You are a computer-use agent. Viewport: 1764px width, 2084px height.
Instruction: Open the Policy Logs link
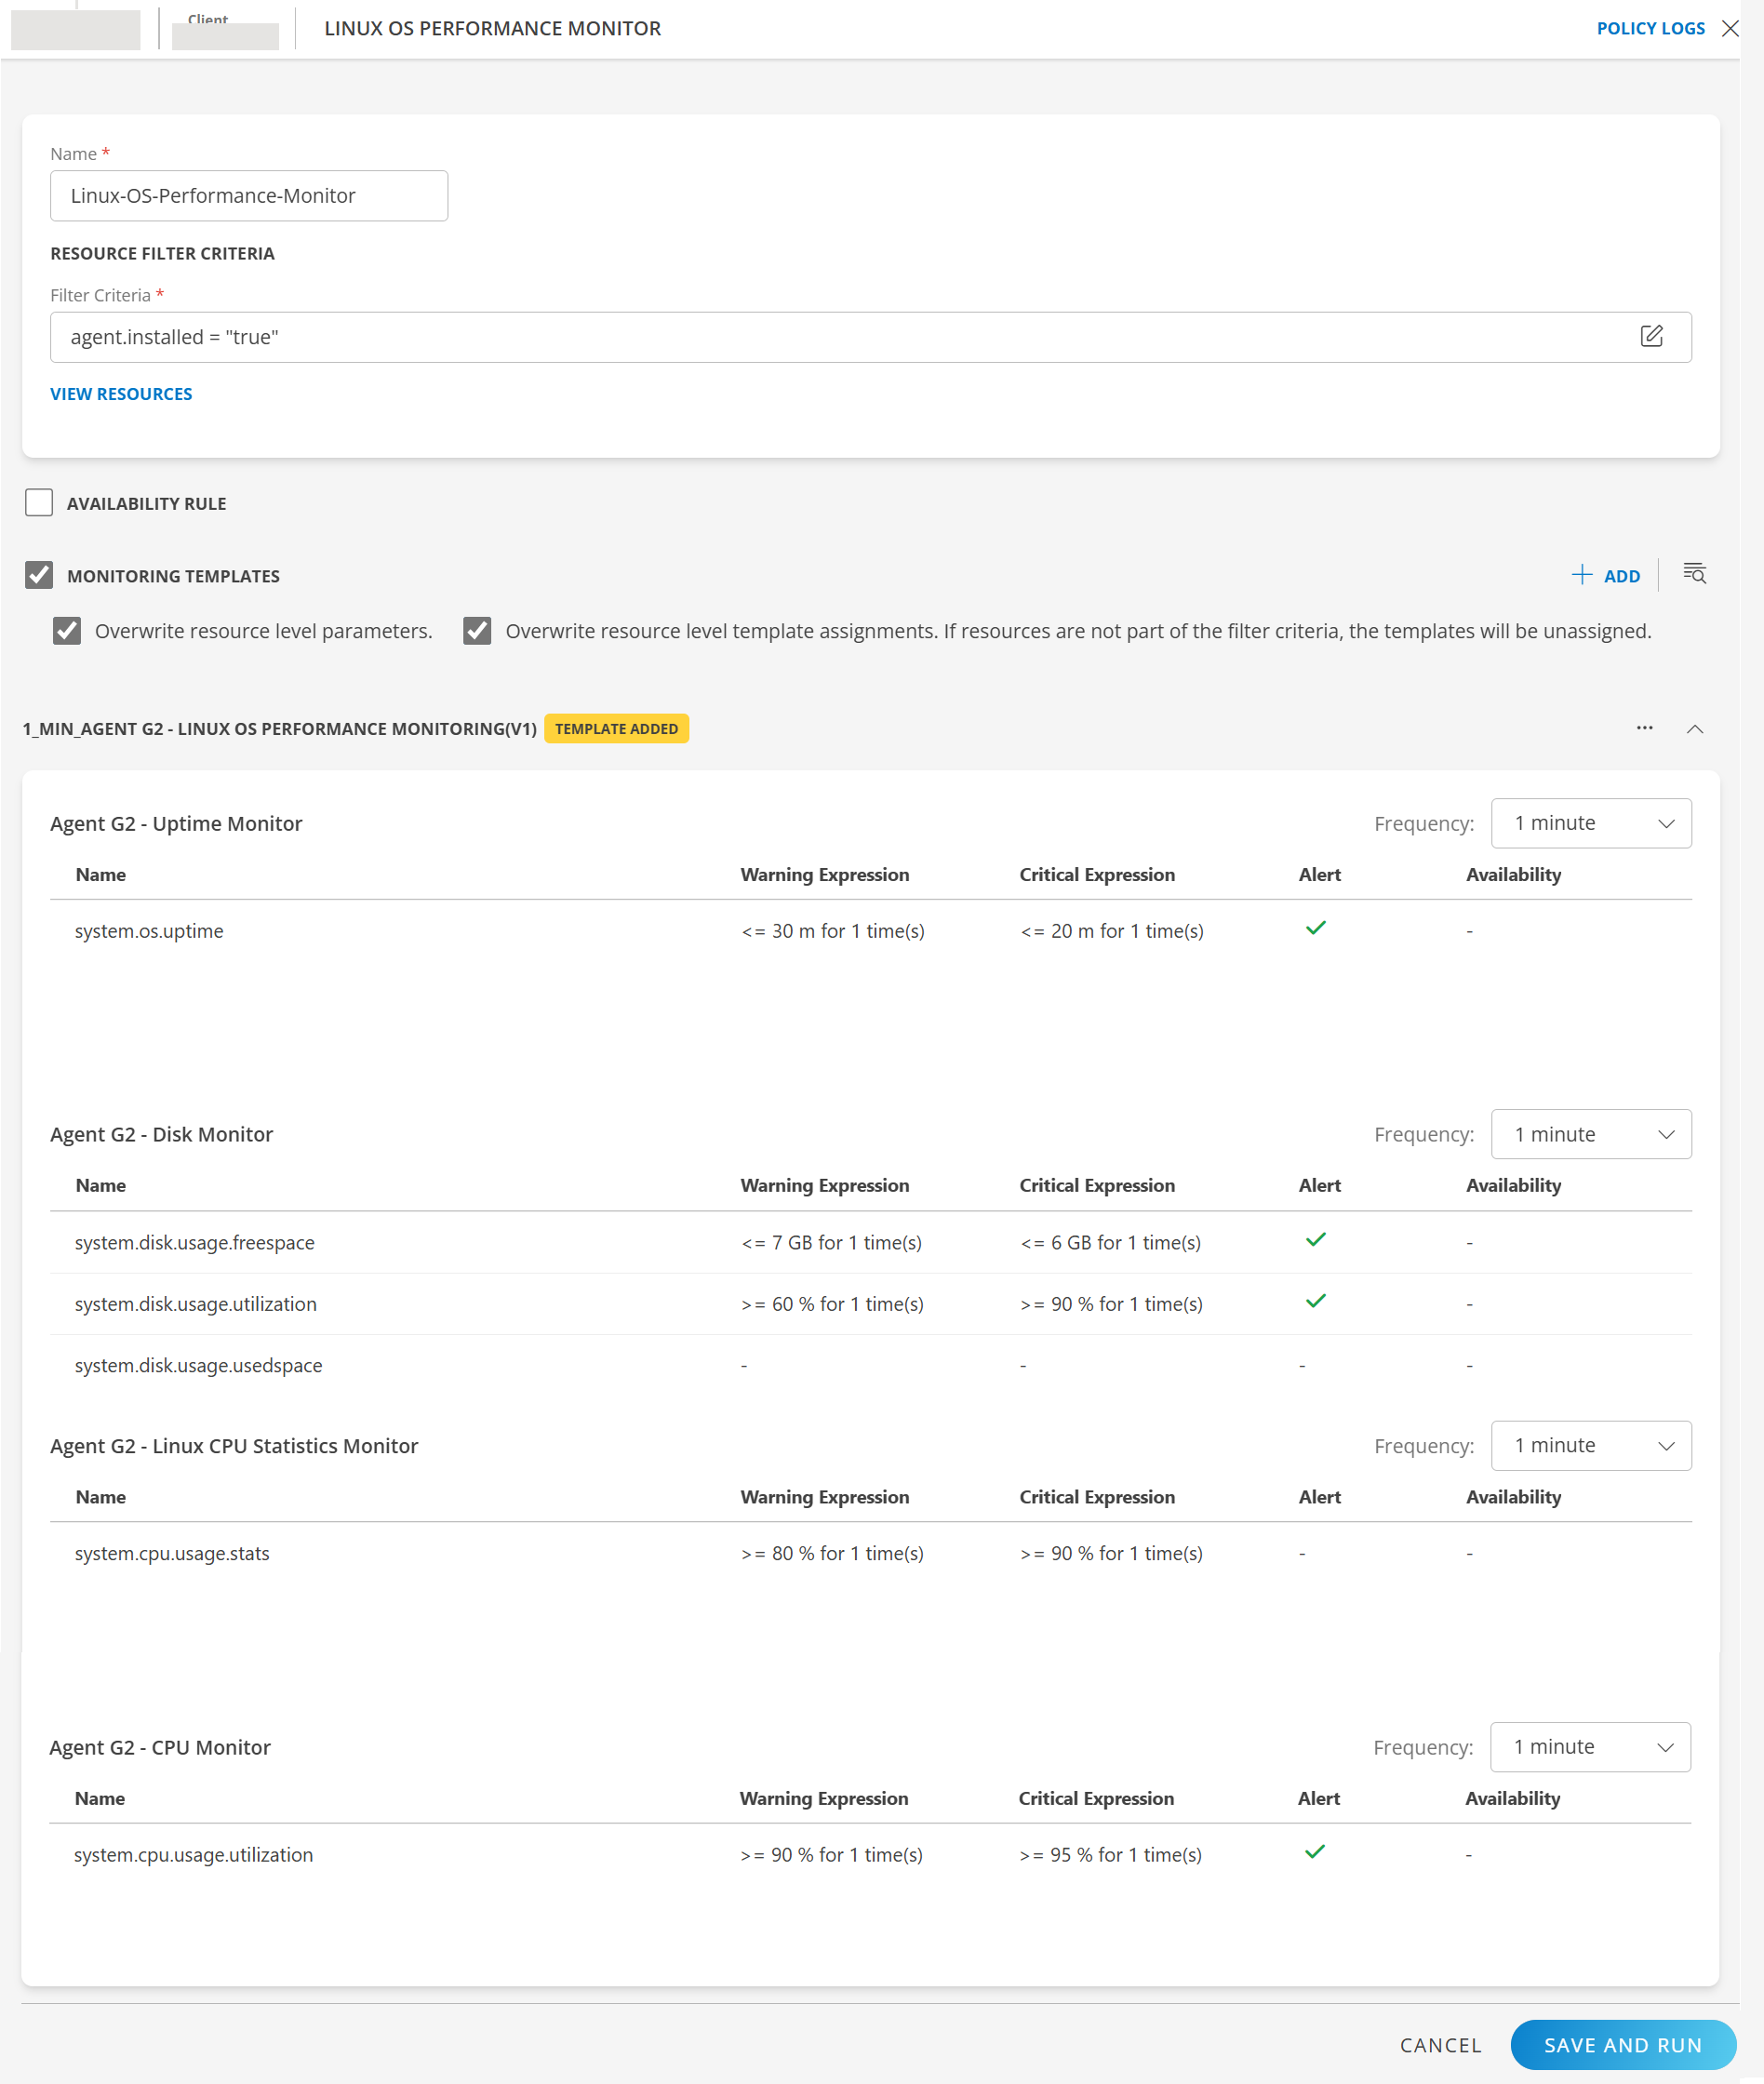(1650, 28)
